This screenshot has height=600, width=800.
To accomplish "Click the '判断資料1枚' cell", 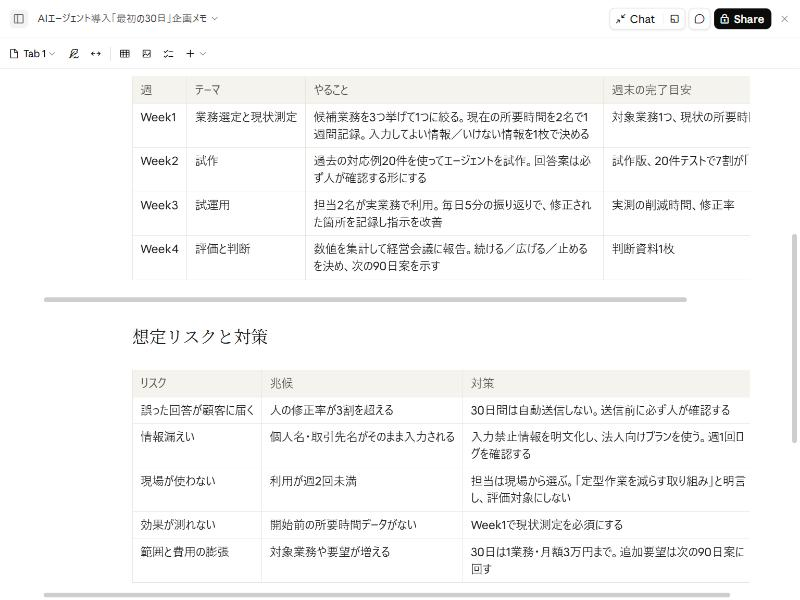I will (677, 257).
